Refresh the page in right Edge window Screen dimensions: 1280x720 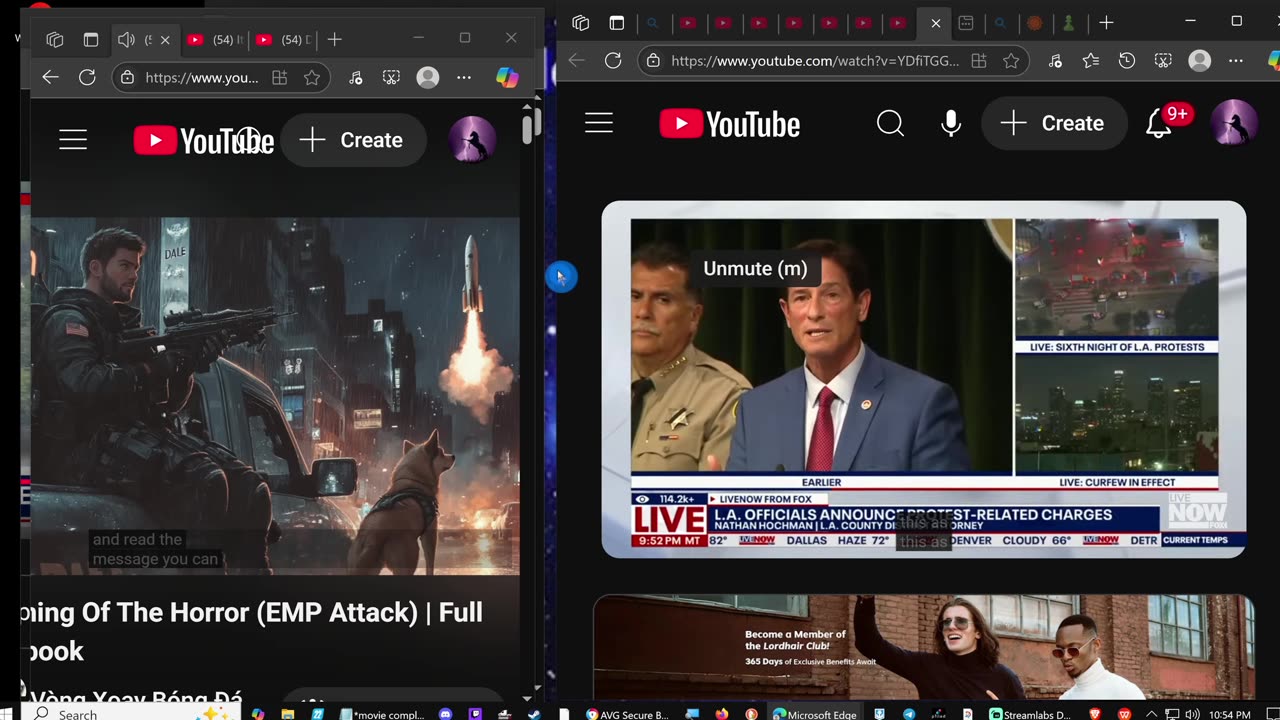tap(613, 61)
